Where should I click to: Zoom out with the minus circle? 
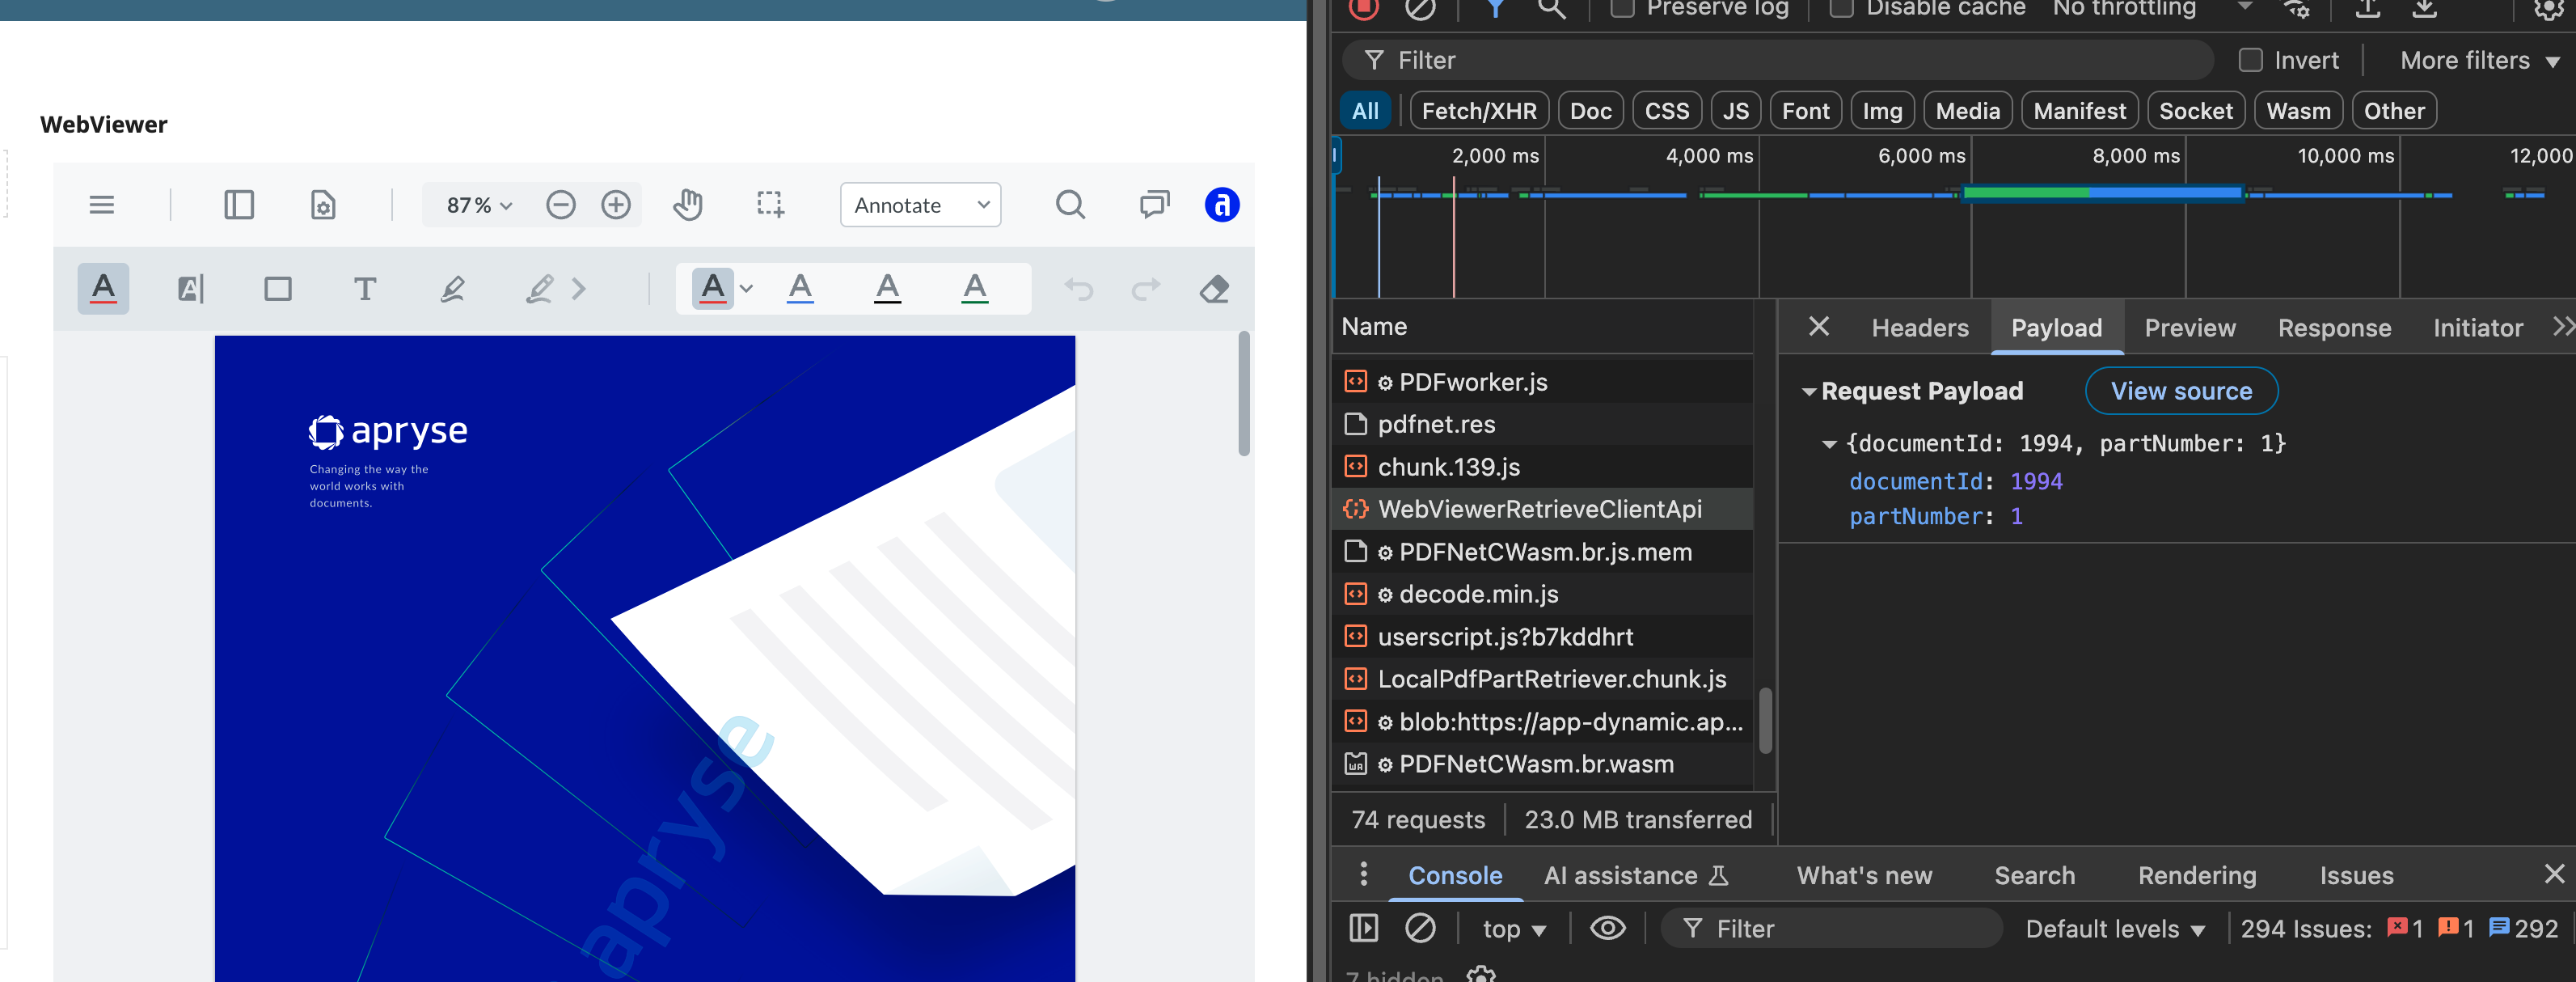click(x=561, y=205)
